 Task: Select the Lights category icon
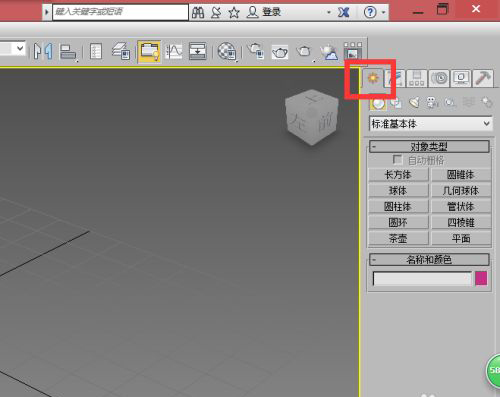414,103
